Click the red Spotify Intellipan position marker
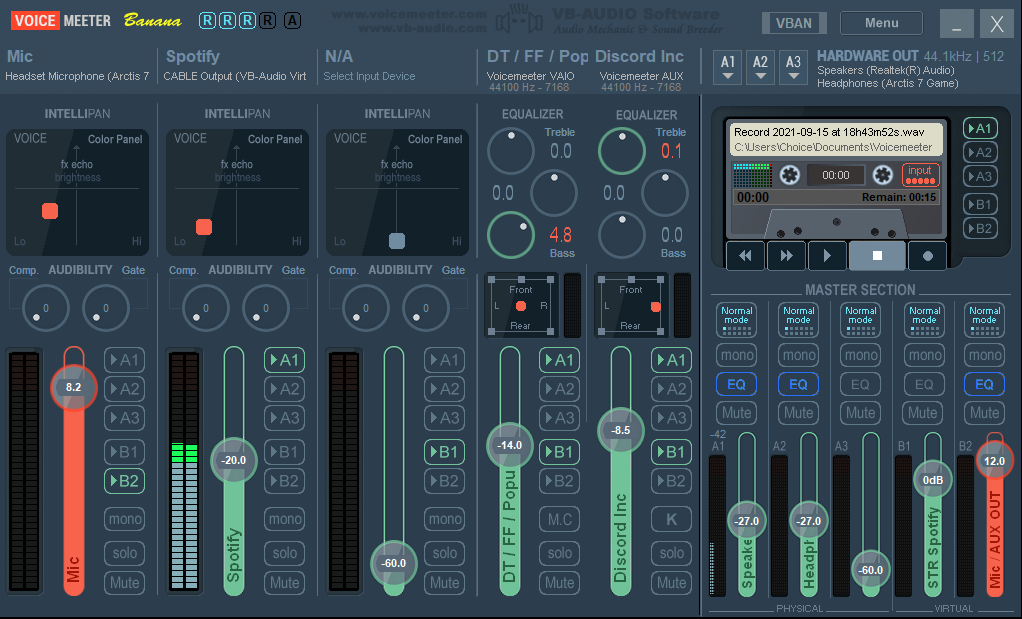This screenshot has width=1022, height=619. coord(204,227)
